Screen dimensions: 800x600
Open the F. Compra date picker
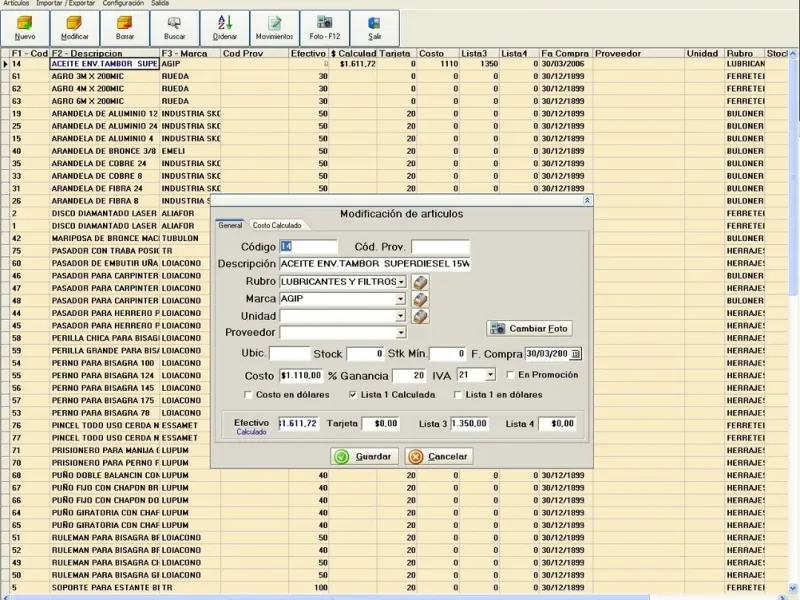tap(575, 354)
